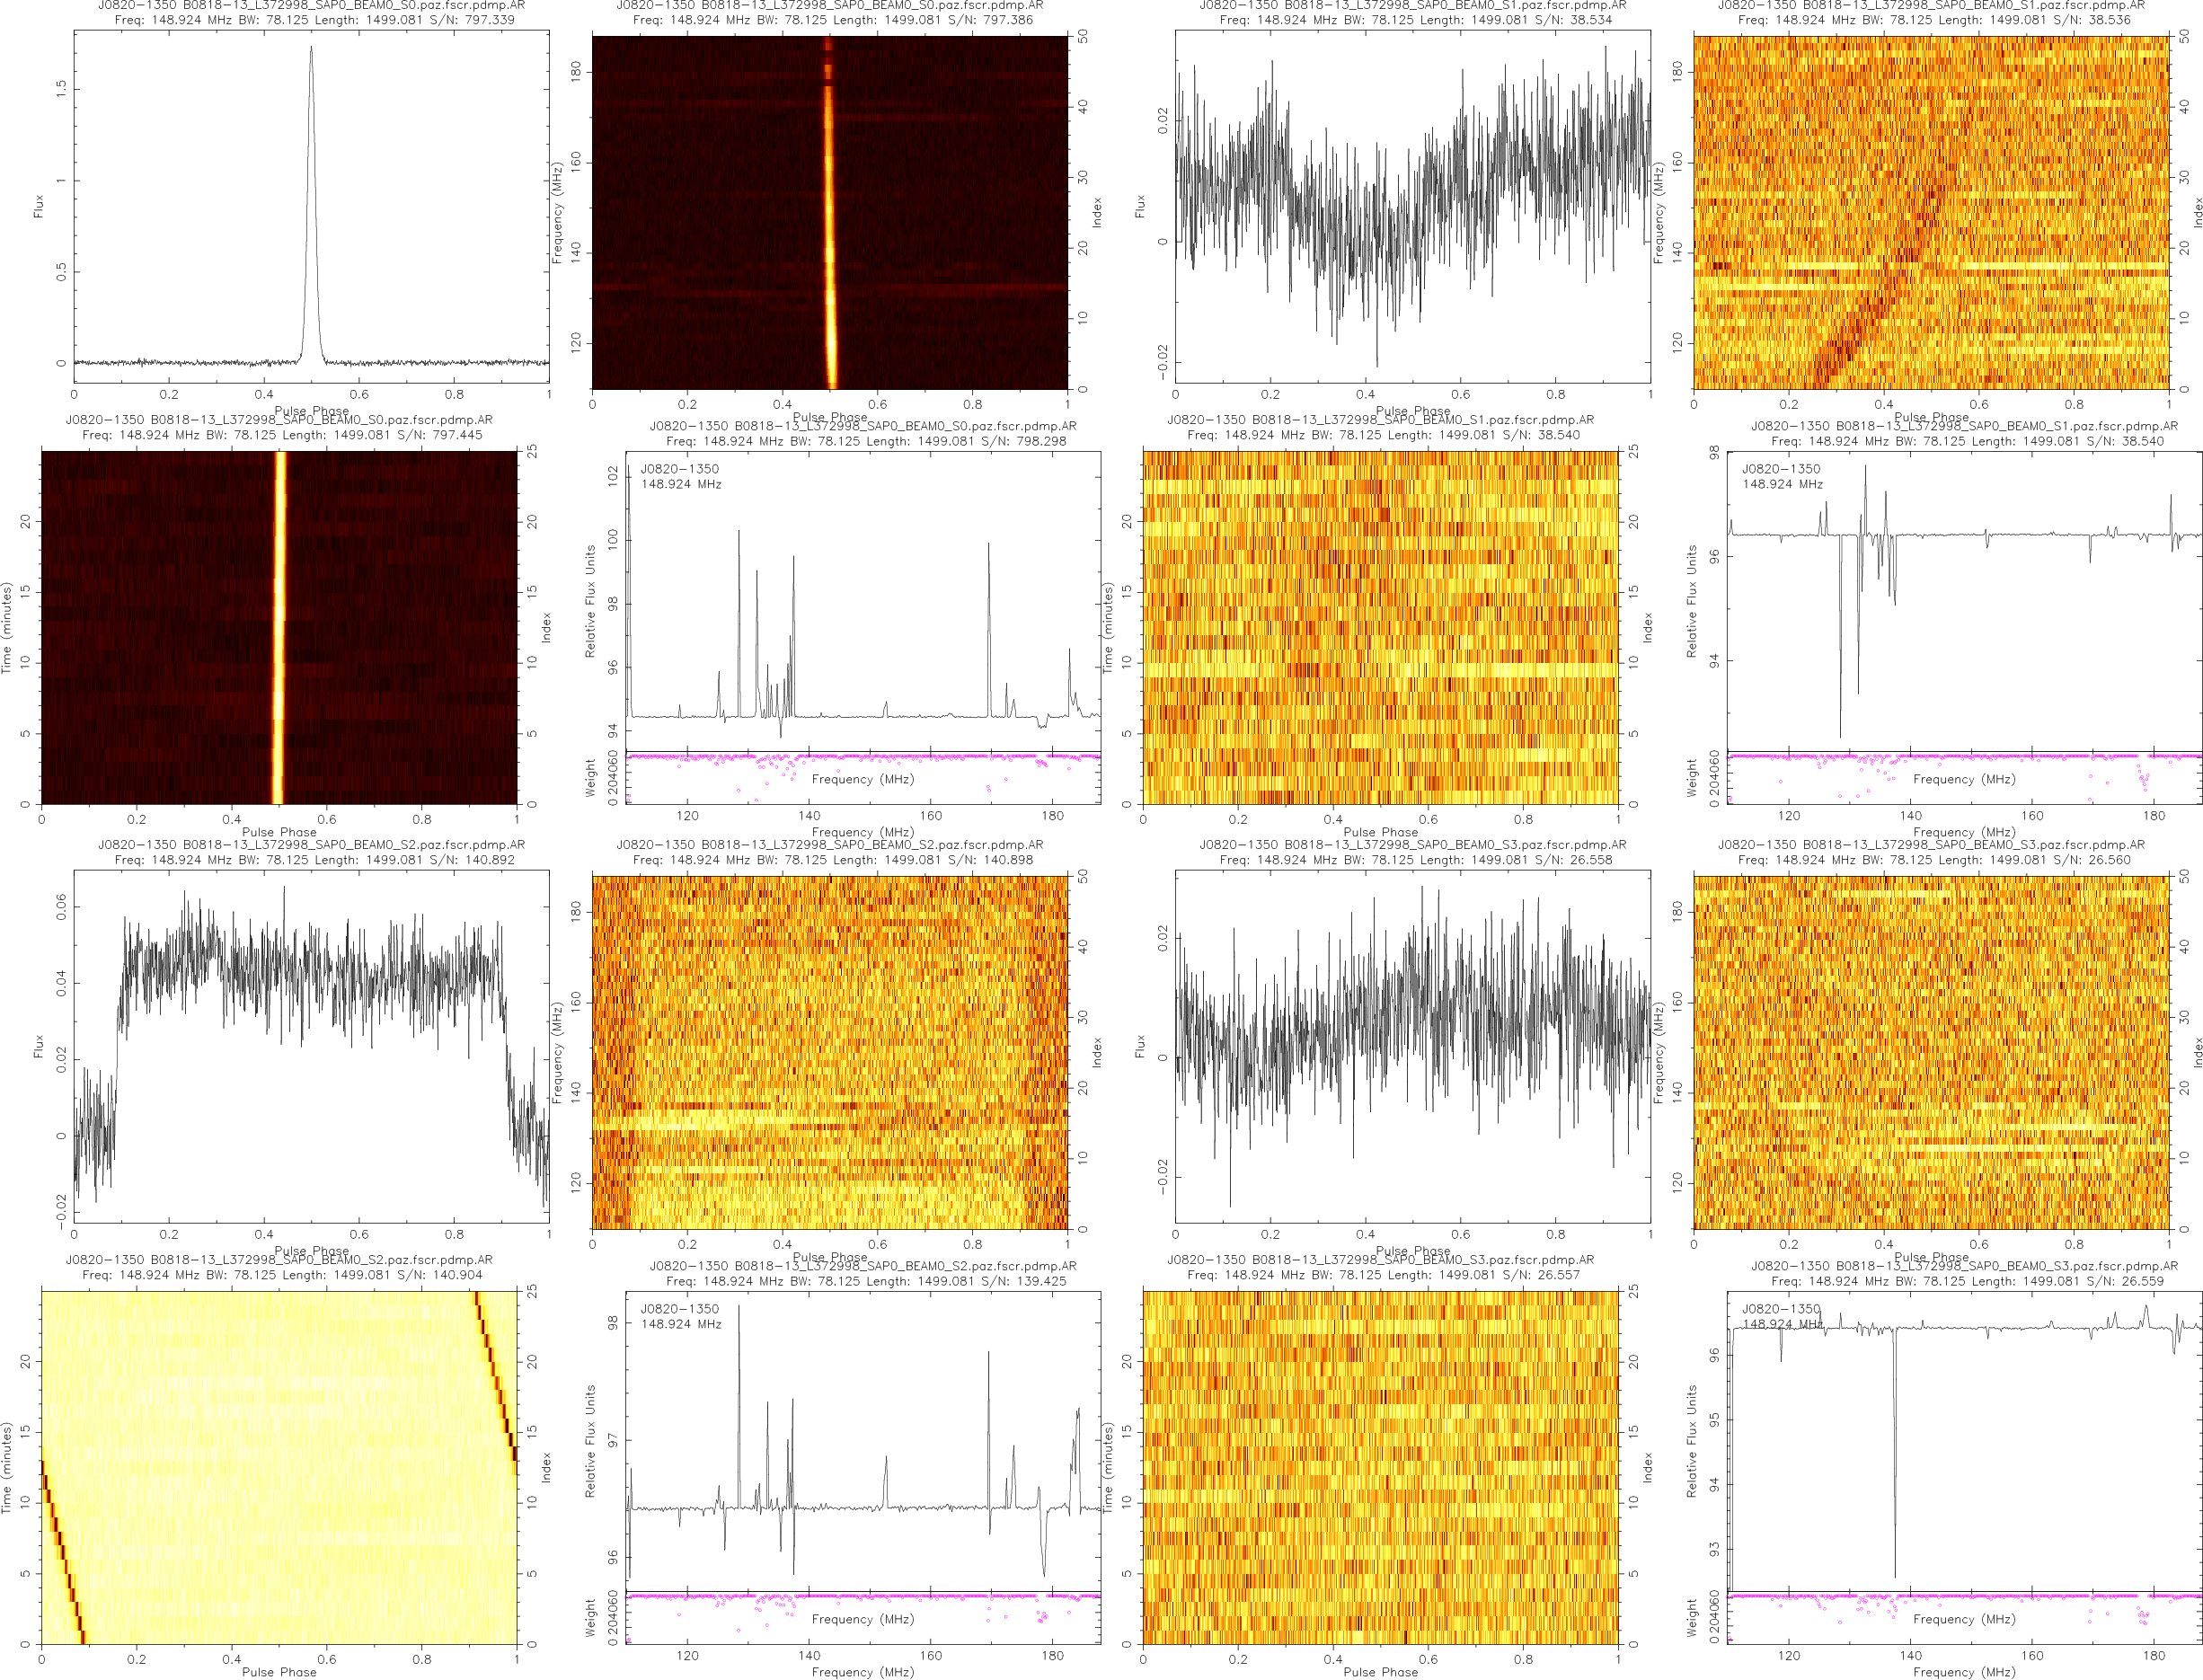The width and height of the screenshot is (2203, 1680).
Task: Click the S0 time-versus-phase heatmap
Action: (279, 627)
